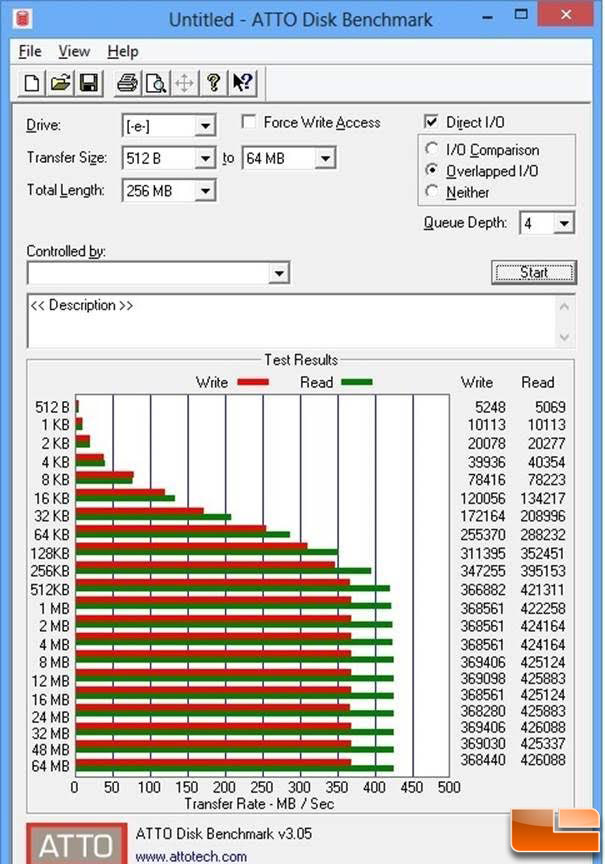Select the I/O Comparison radio button

[432, 149]
